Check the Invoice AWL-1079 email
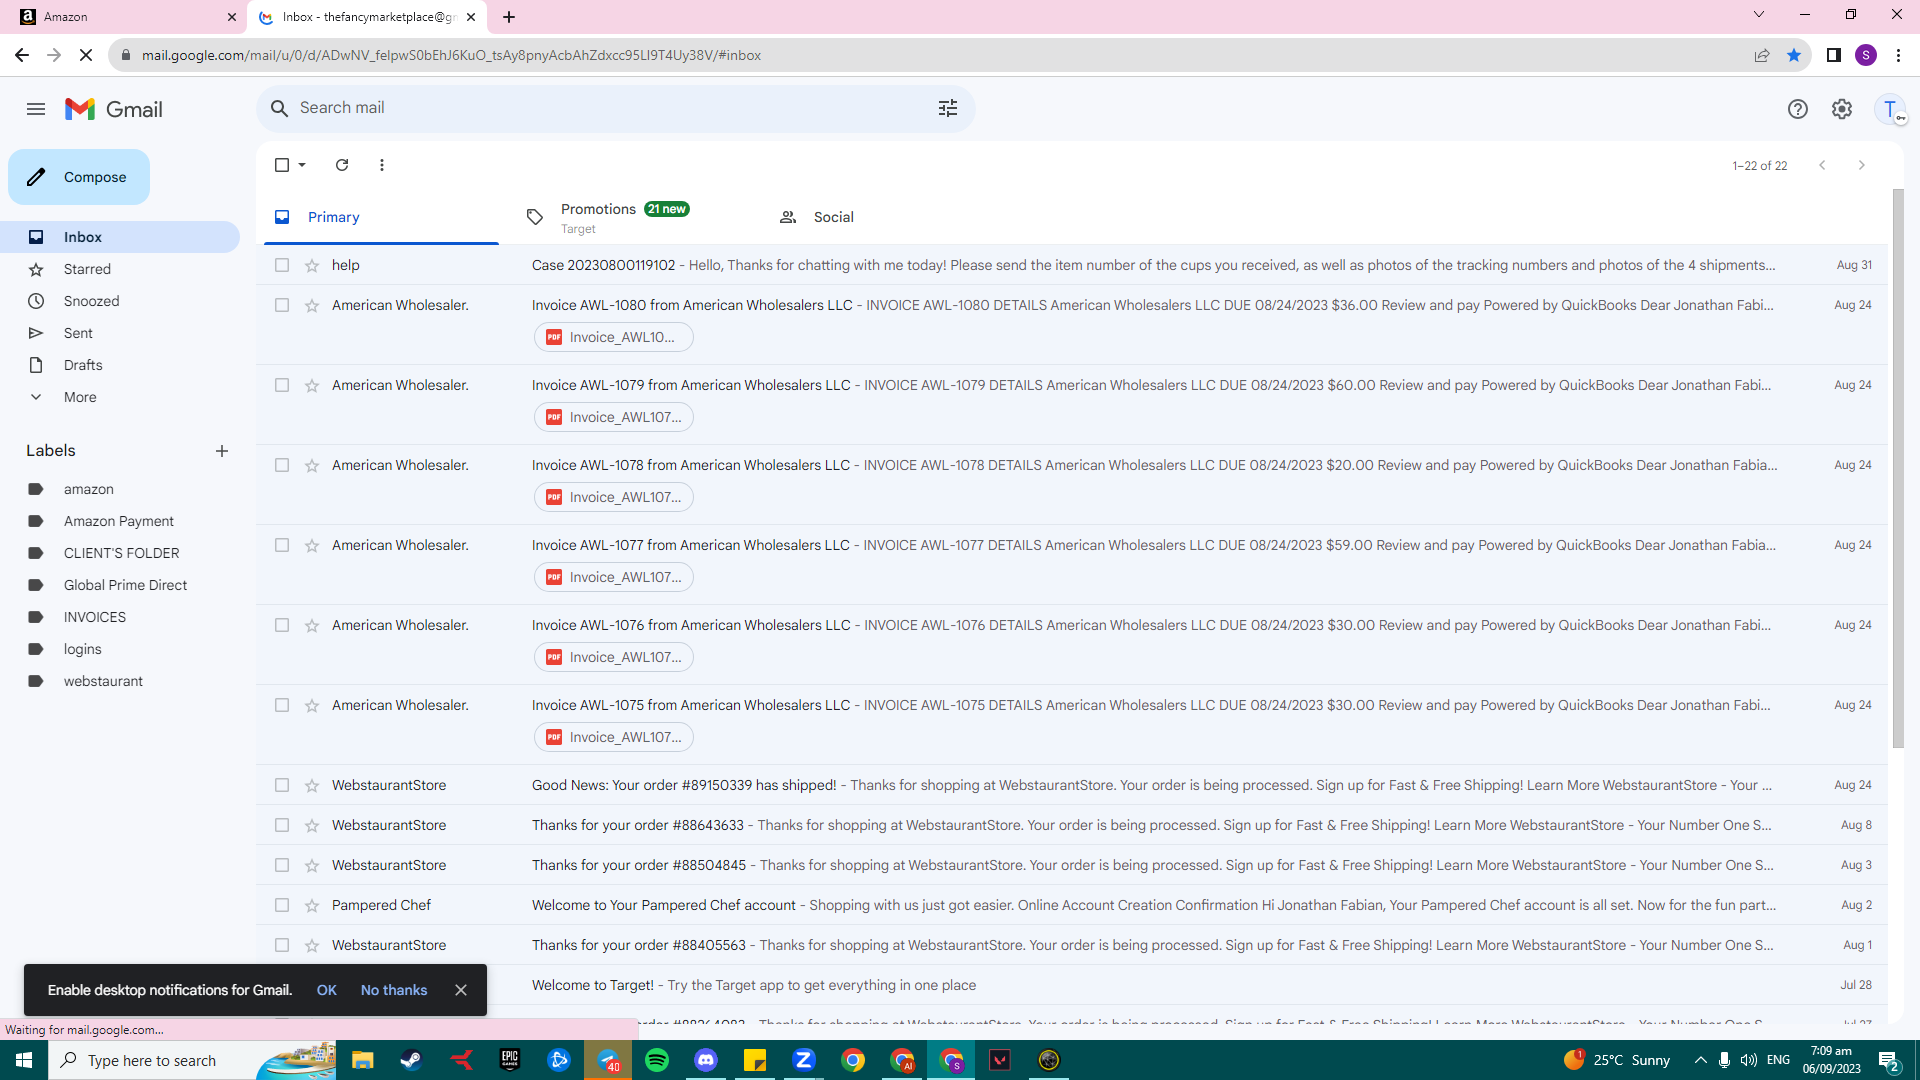 pos(282,385)
